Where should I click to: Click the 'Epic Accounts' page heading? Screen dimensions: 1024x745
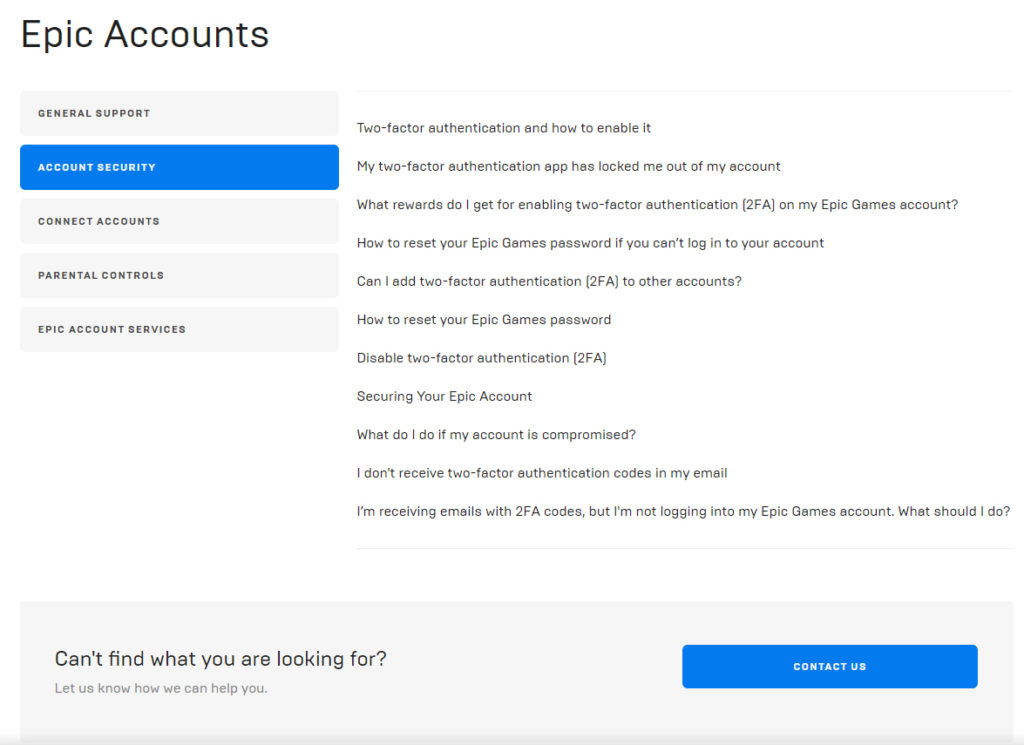[x=145, y=34]
